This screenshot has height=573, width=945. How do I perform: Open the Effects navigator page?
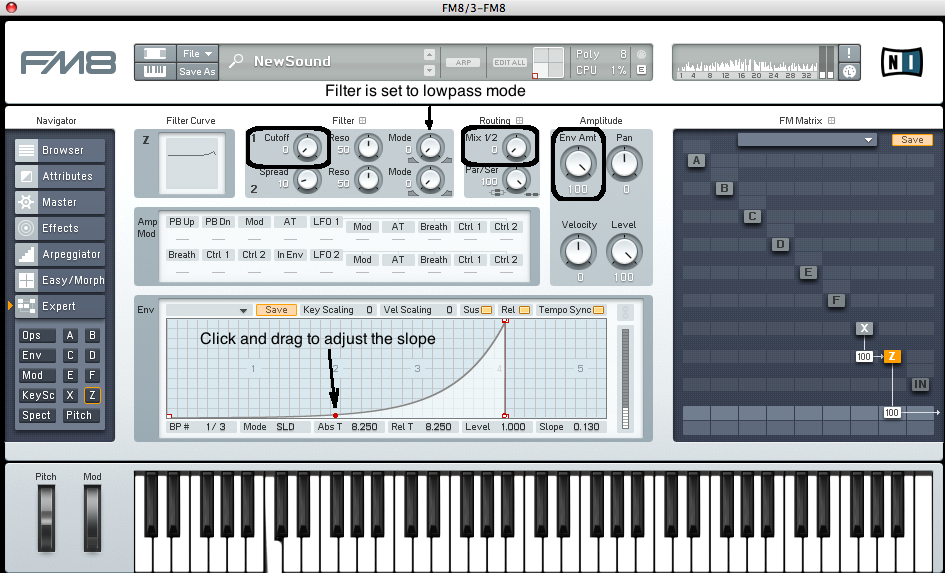coord(60,228)
